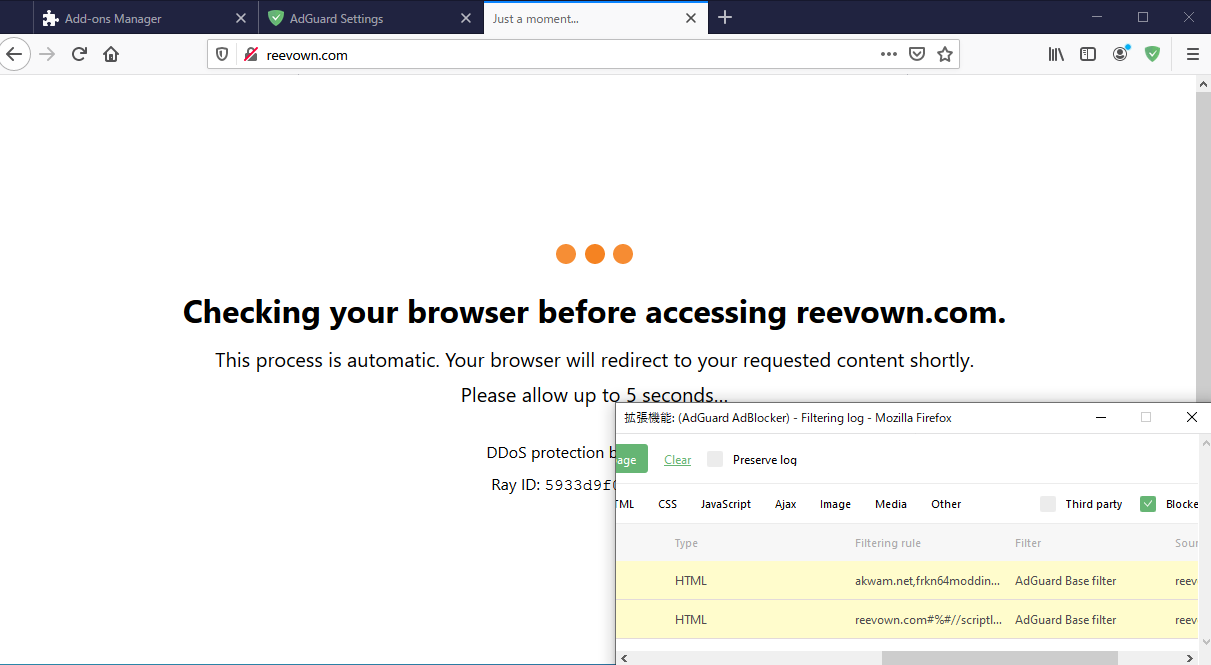Disable the Blocked filter checkbox

[x=1148, y=504]
